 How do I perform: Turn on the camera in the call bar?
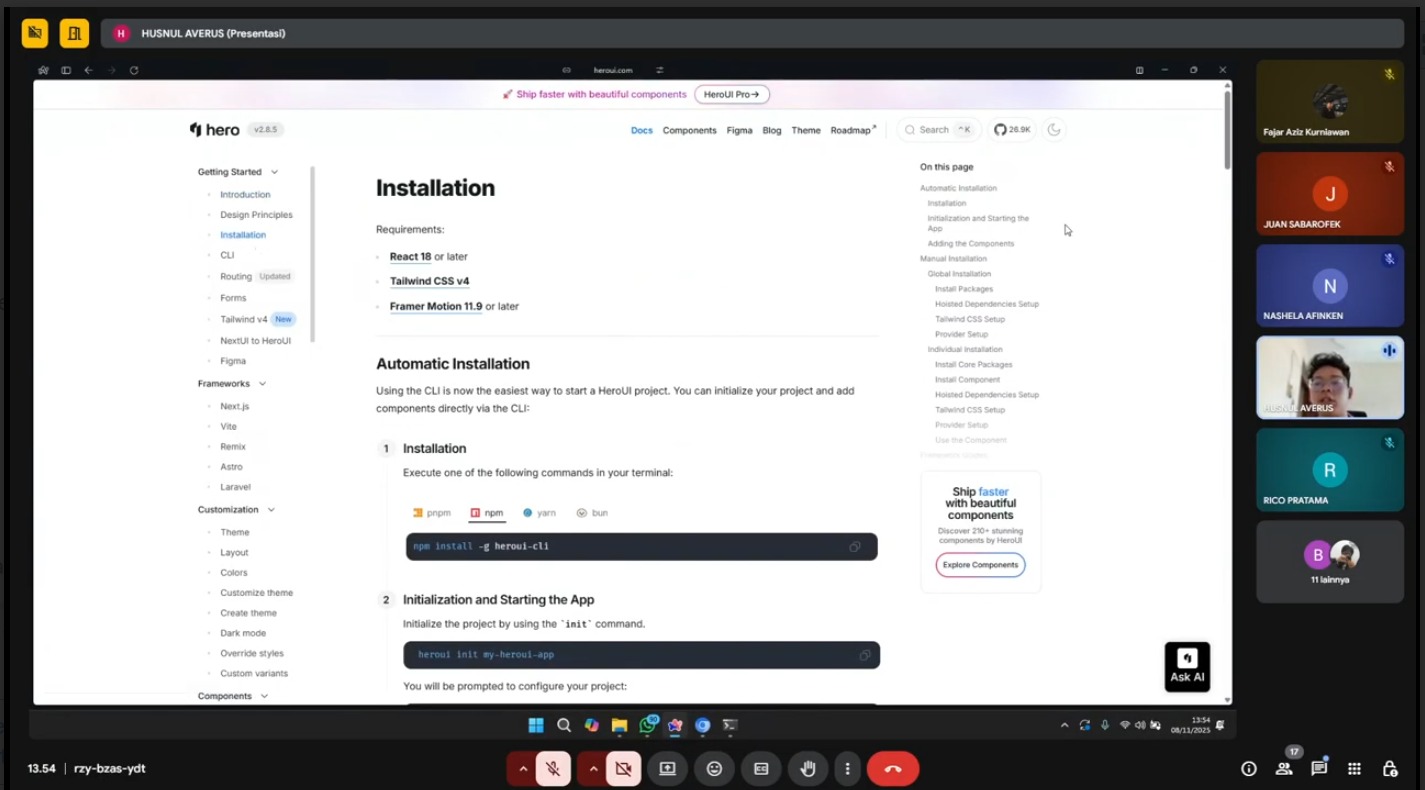[623, 768]
